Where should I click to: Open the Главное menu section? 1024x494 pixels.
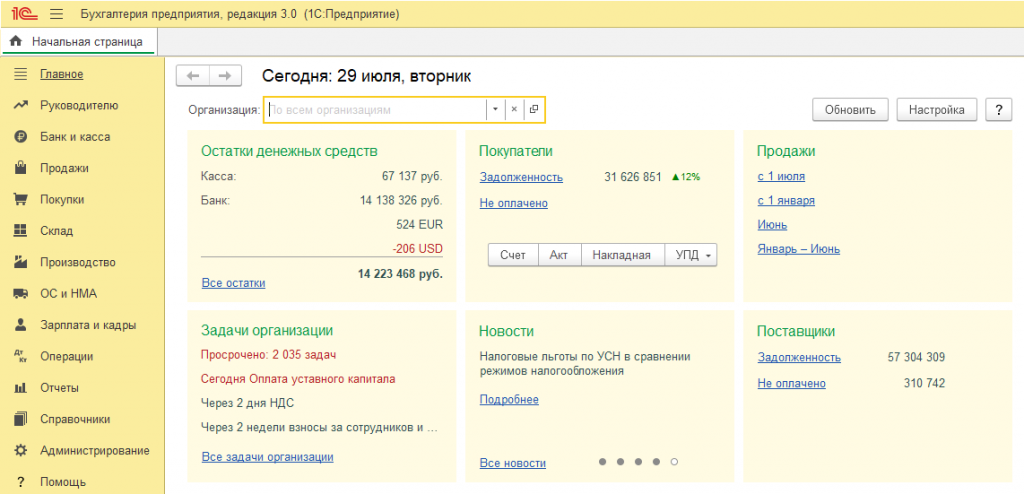pyautogui.click(x=61, y=74)
